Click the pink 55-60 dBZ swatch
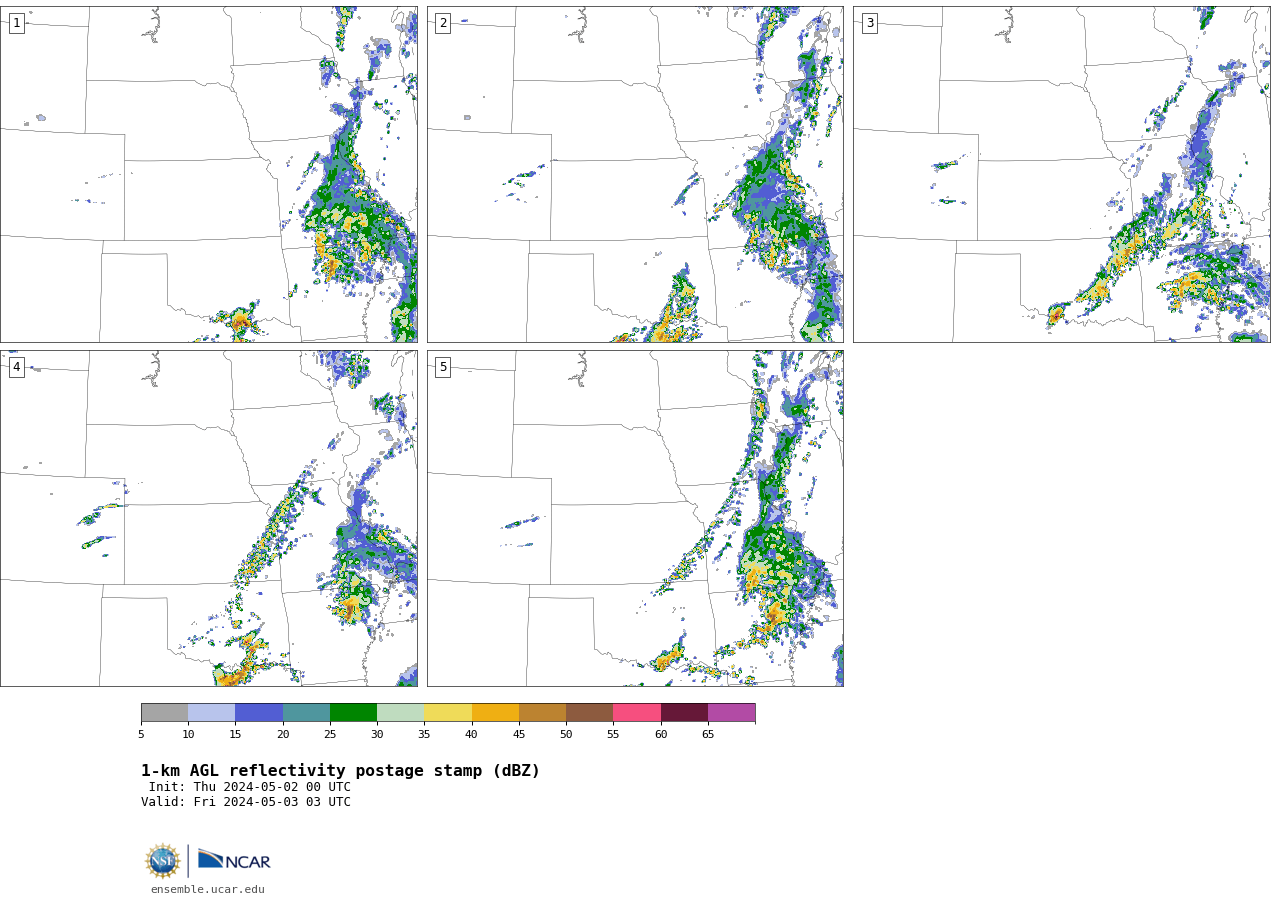This screenshot has height=901, width=1280. click(x=637, y=712)
